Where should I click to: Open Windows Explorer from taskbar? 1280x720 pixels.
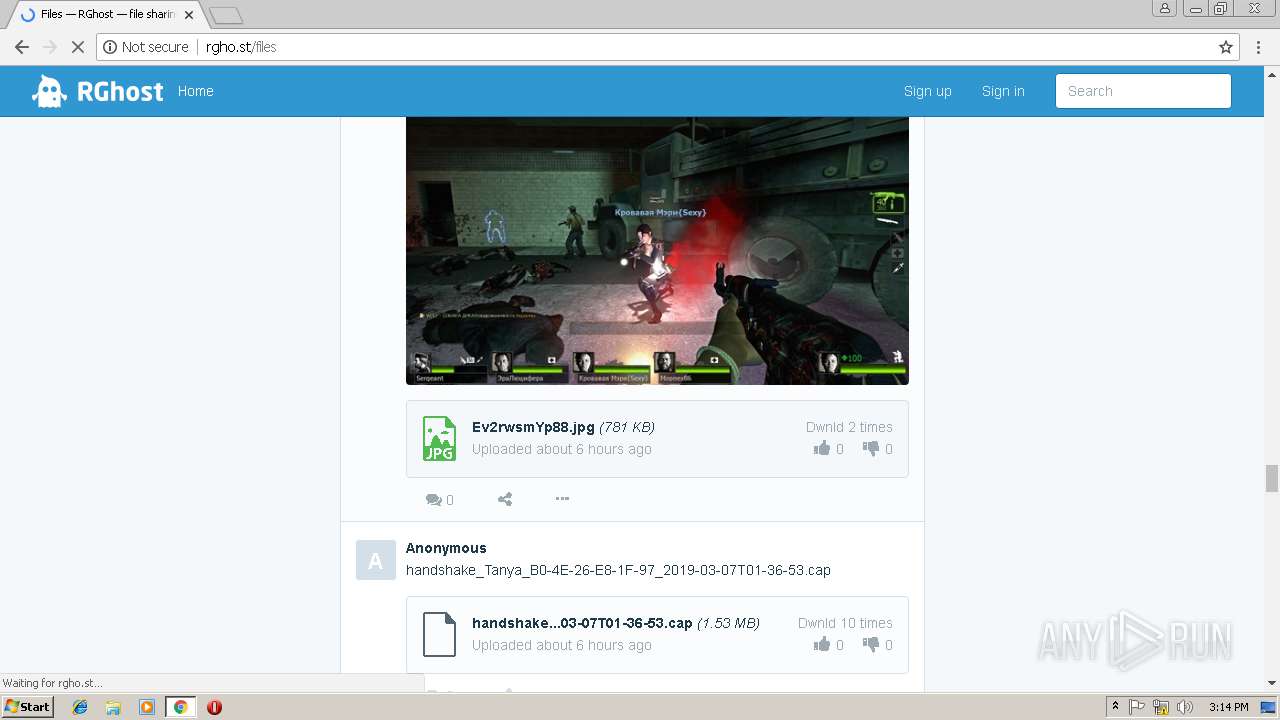113,707
